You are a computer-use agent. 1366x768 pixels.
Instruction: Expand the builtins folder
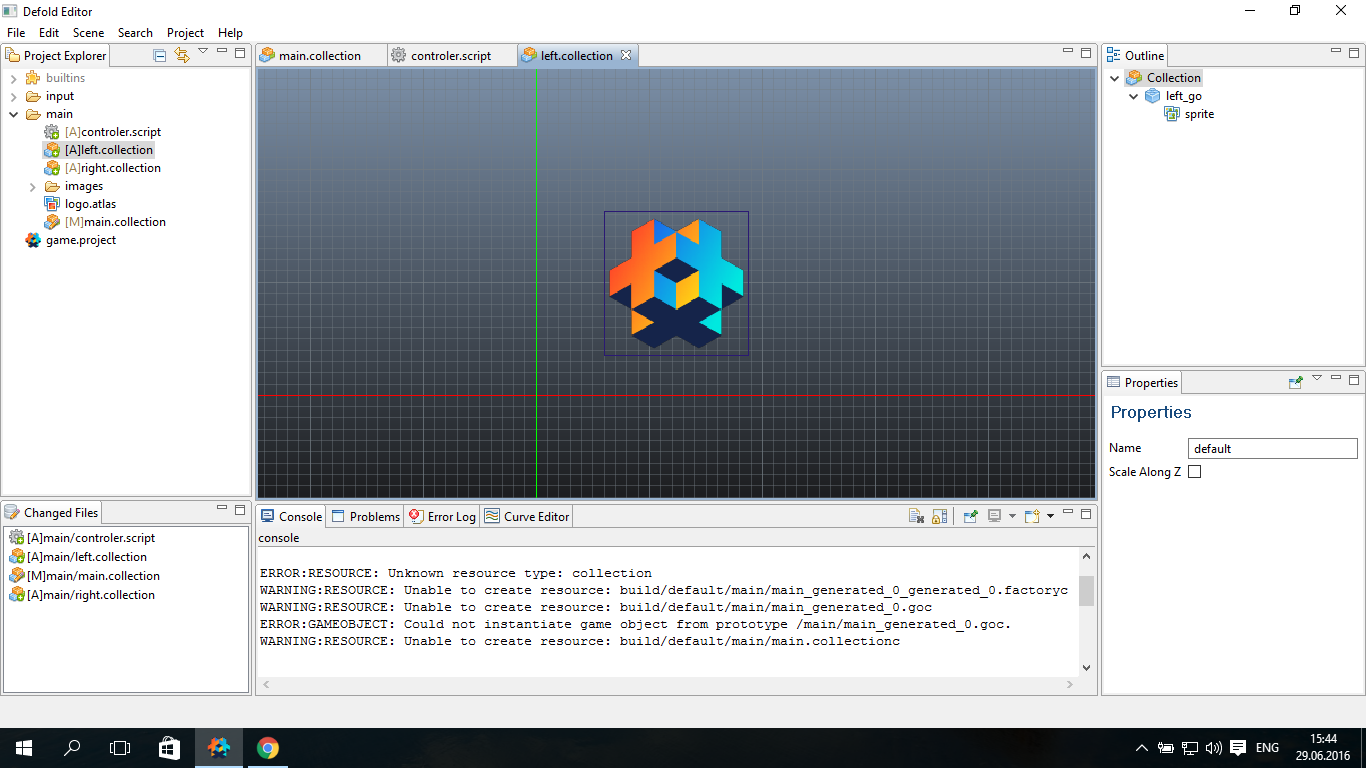[x=13, y=78]
